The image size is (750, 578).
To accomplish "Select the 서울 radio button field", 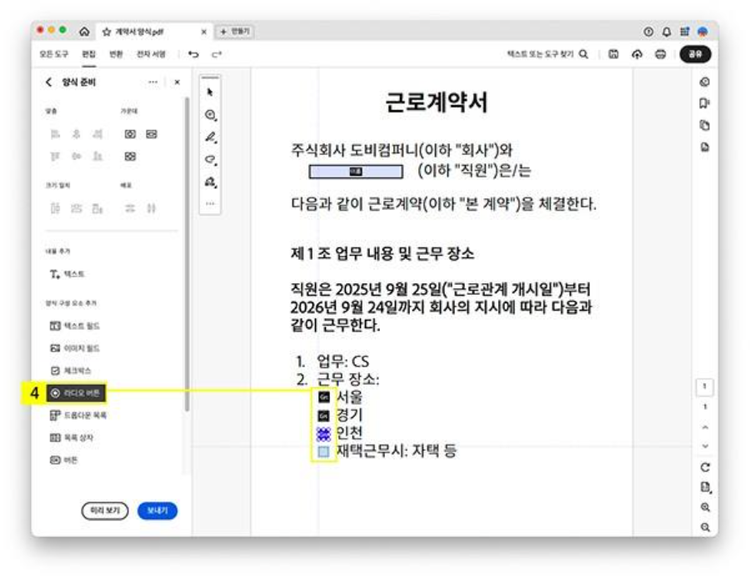I will click(324, 397).
